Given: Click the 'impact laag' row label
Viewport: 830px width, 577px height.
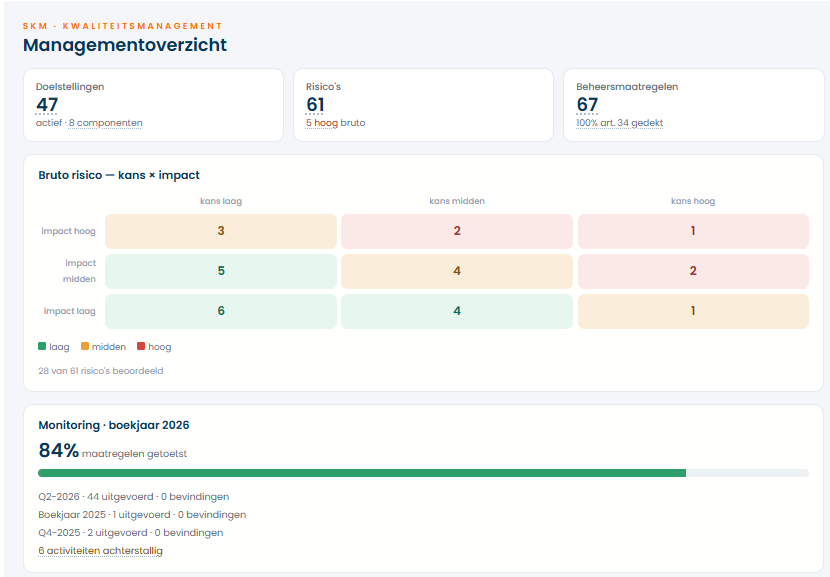Looking at the screenshot, I should tap(69, 311).
